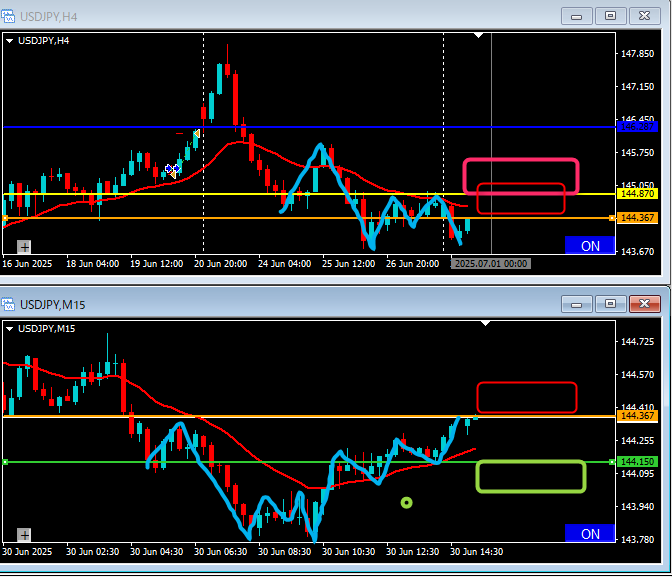The height and width of the screenshot is (577, 672).
Task: Click the 147.850 price scale value
Action: pyautogui.click(x=637, y=54)
